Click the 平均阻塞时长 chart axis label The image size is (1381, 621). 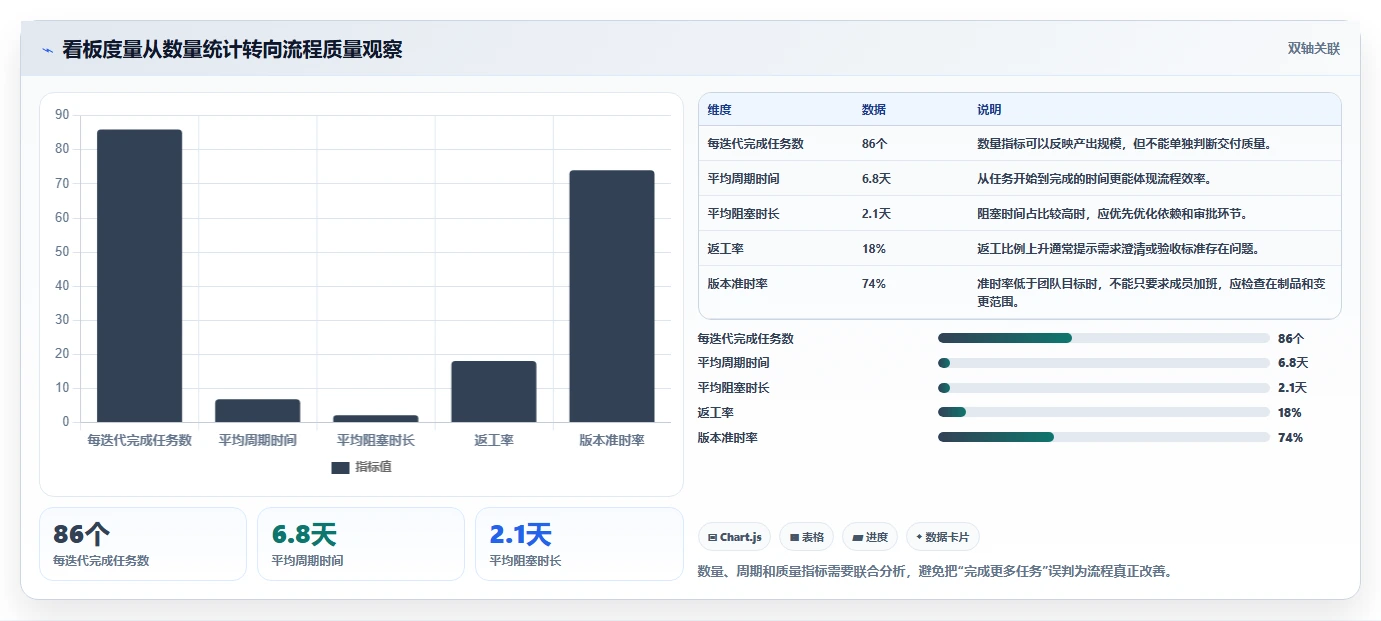376,440
